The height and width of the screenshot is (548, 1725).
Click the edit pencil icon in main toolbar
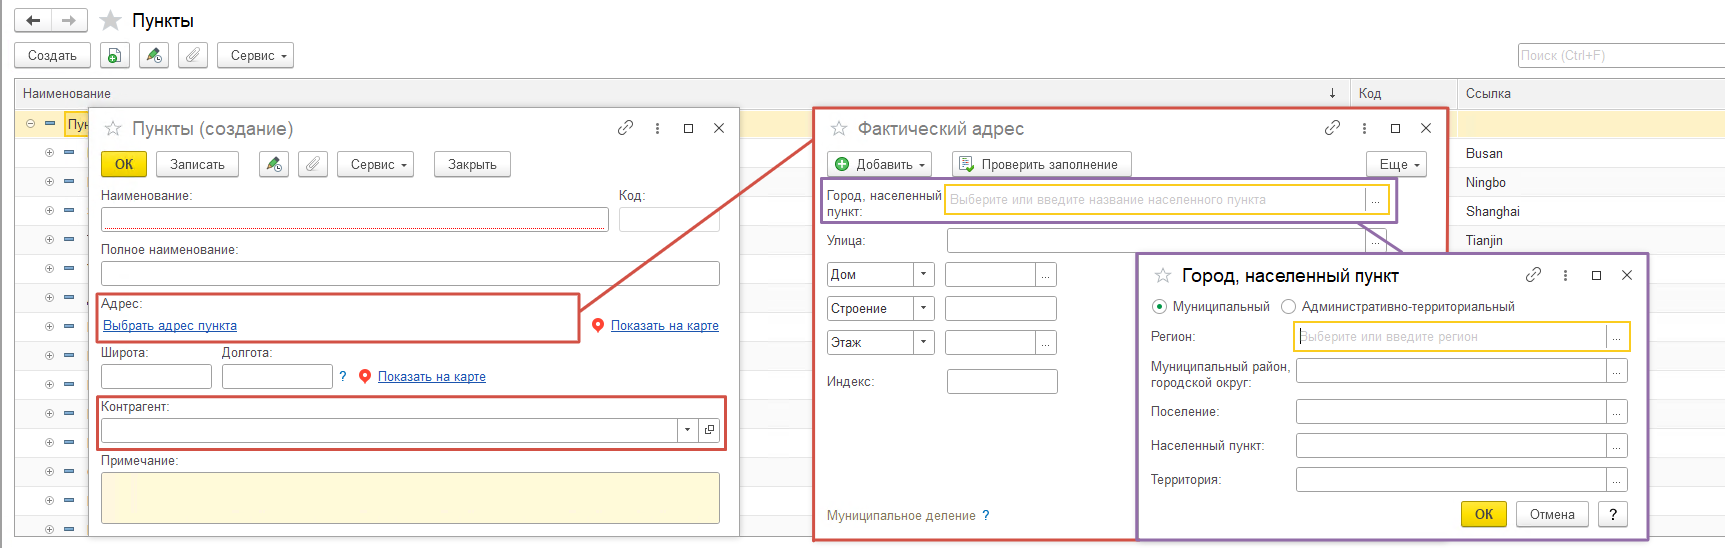(x=154, y=55)
